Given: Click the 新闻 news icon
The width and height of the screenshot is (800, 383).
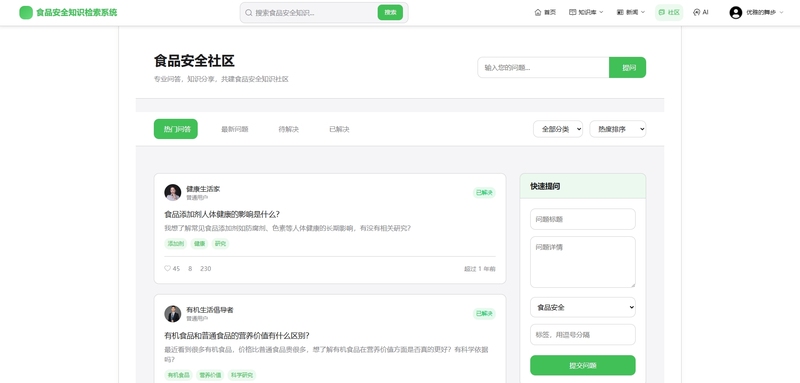Looking at the screenshot, I should [x=620, y=12].
